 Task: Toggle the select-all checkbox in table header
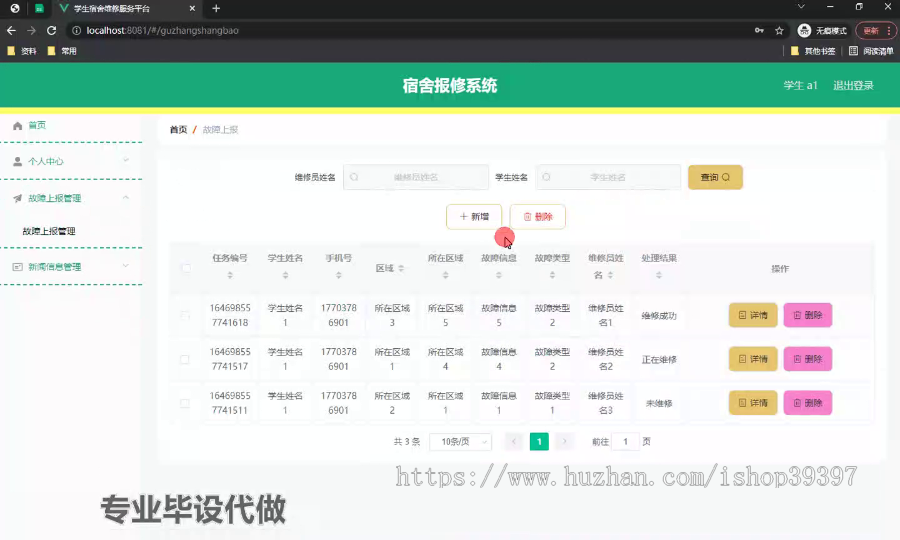coord(186,268)
